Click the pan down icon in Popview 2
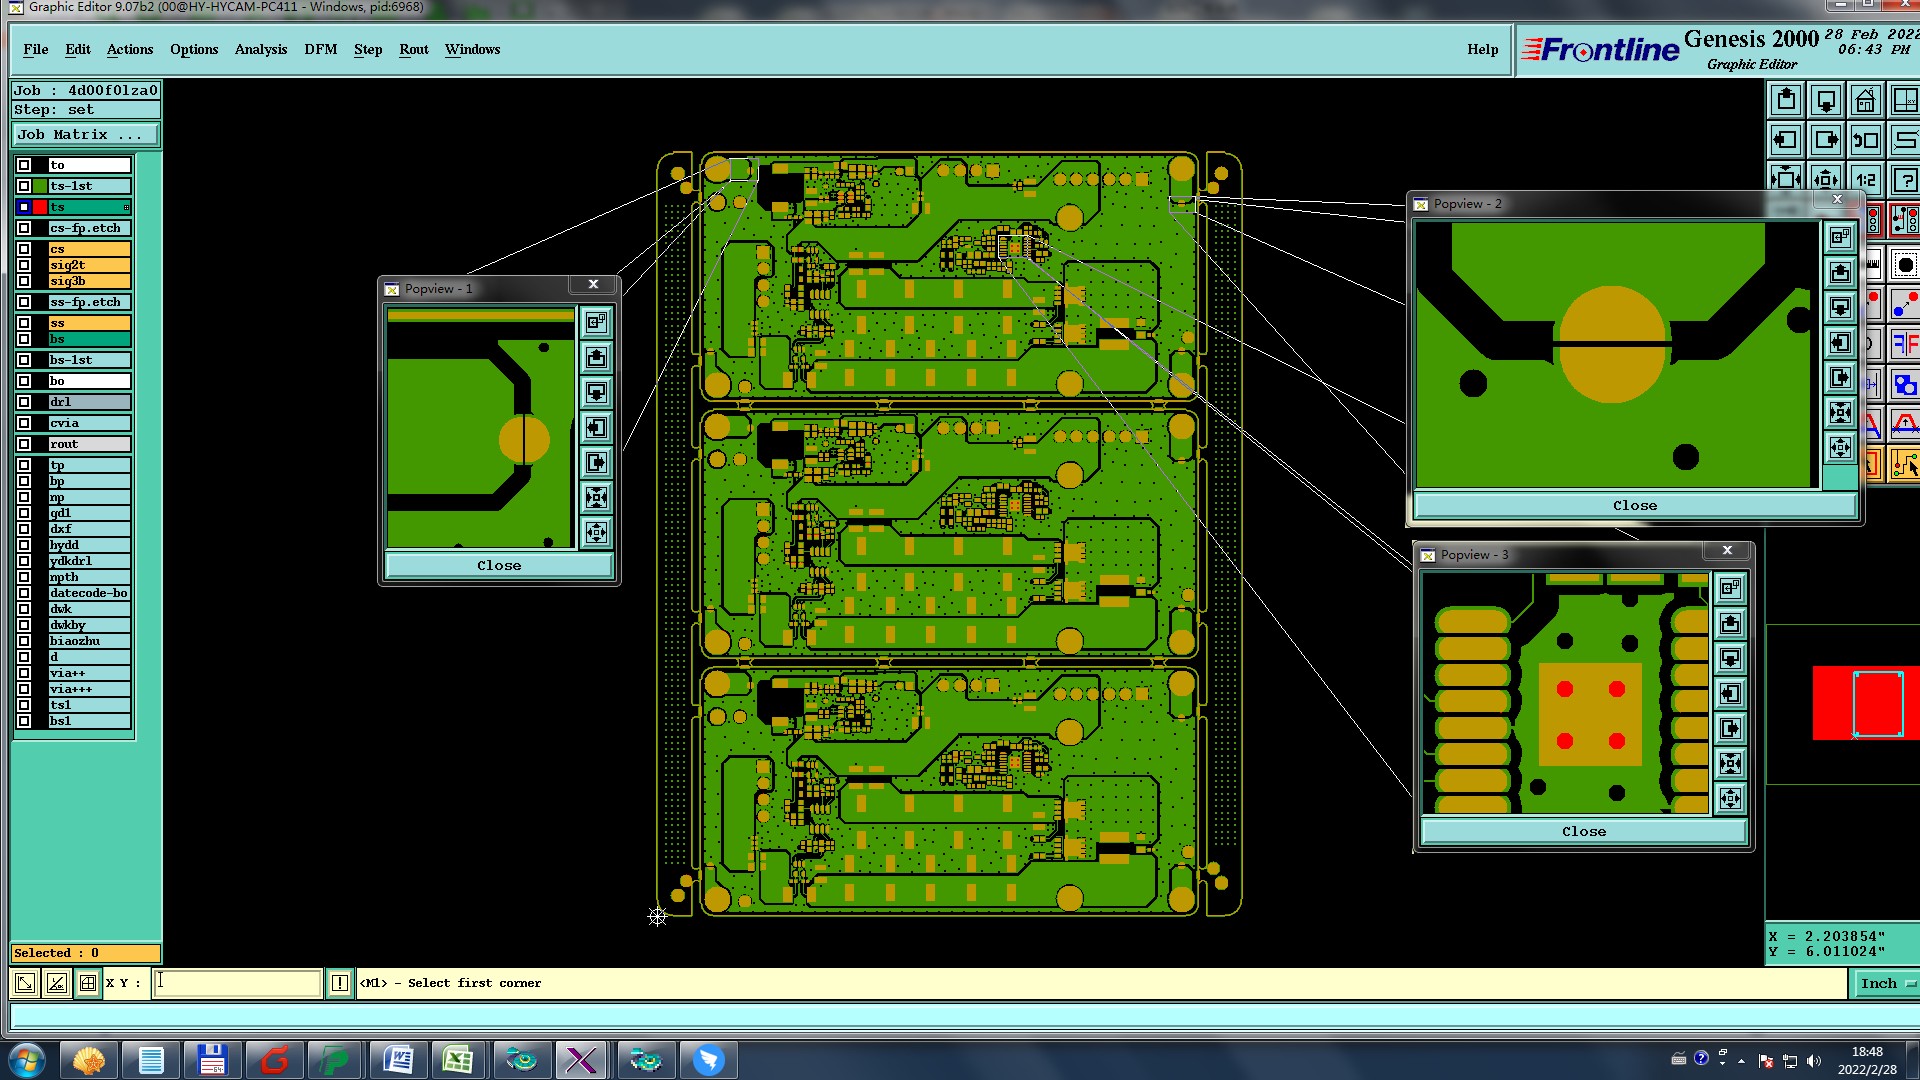Image resolution: width=1920 pixels, height=1080 pixels. (x=1840, y=308)
